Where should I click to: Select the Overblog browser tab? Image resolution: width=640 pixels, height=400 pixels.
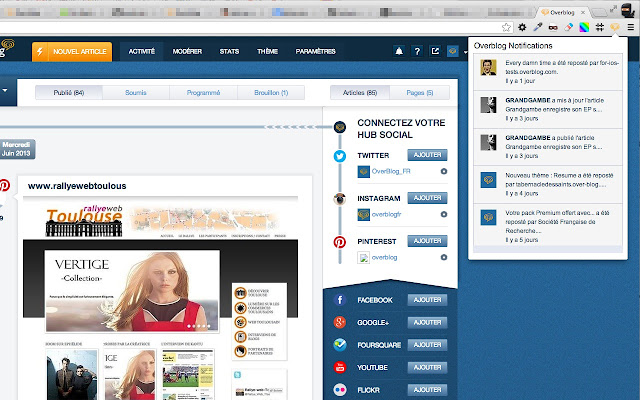point(563,13)
